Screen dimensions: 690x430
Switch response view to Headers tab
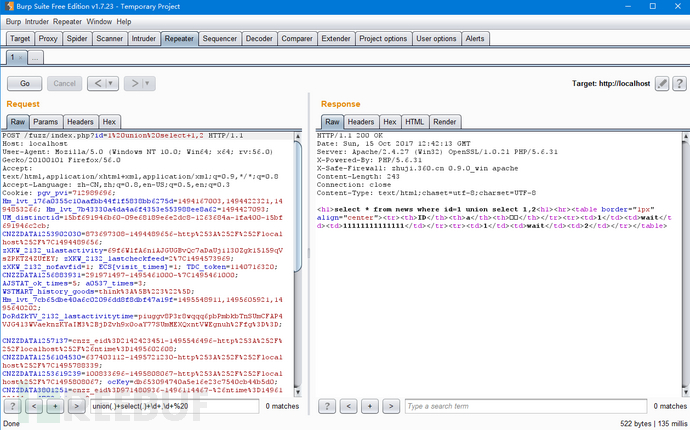coord(361,122)
